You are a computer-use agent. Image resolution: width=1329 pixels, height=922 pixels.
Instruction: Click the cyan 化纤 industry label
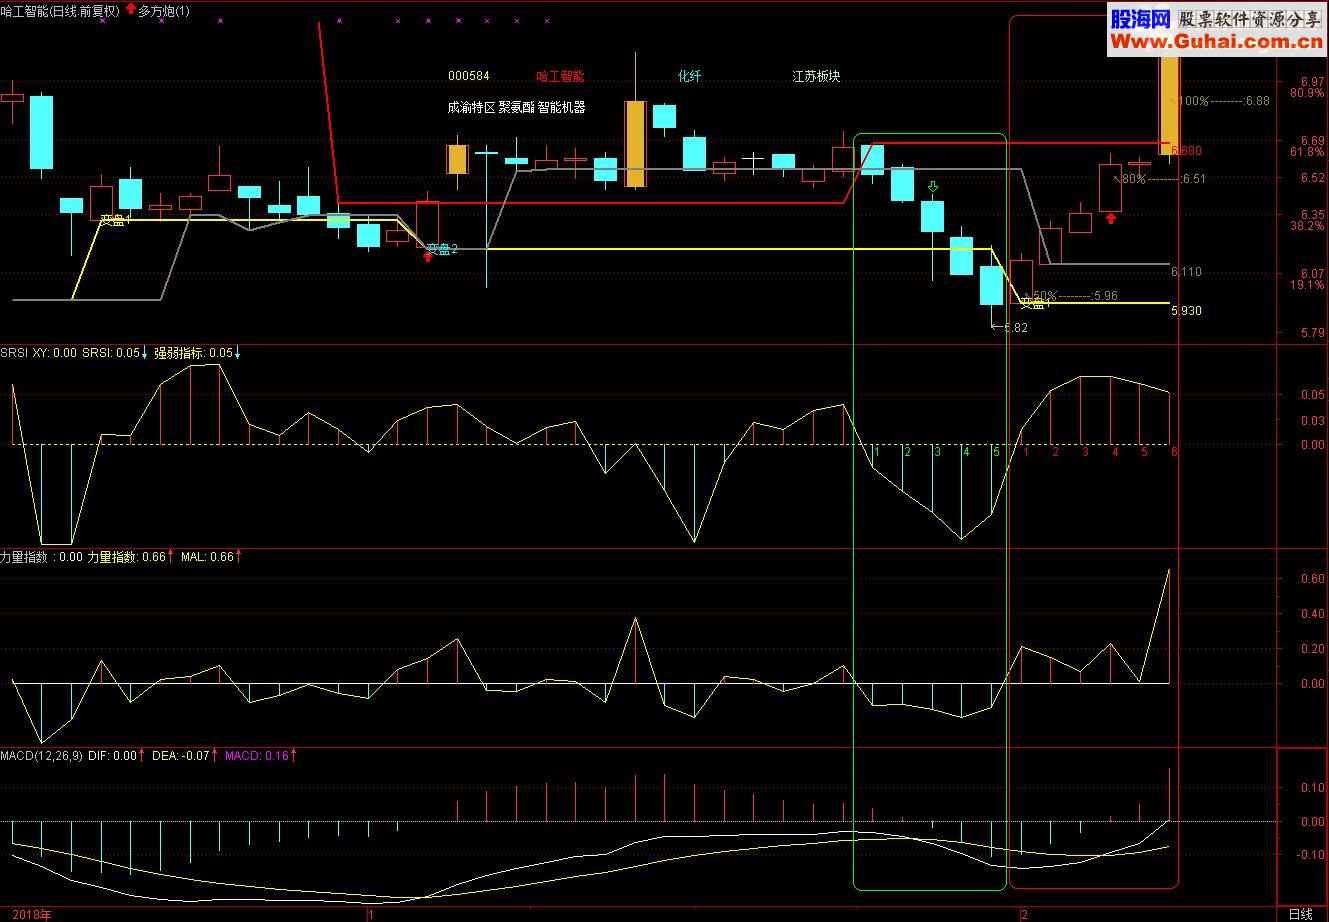(x=690, y=76)
